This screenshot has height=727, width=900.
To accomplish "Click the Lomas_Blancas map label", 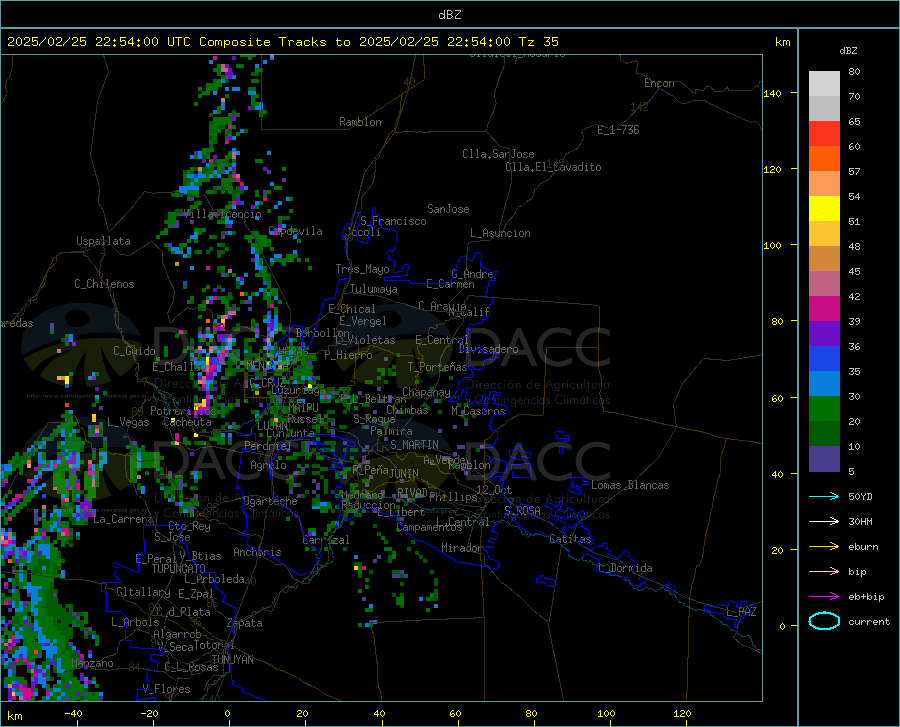I will [x=630, y=485].
